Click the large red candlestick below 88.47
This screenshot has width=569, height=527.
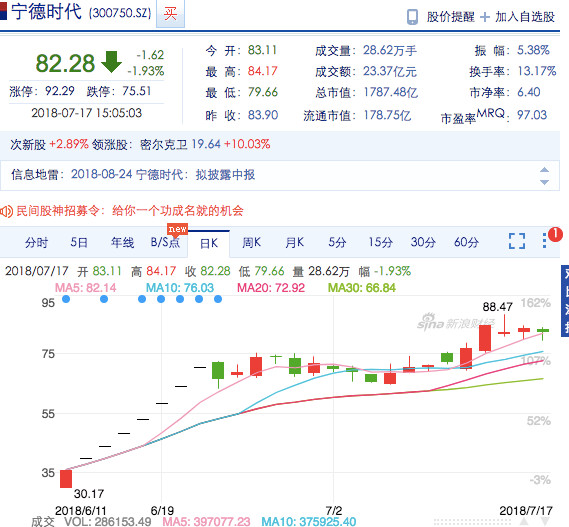point(485,338)
